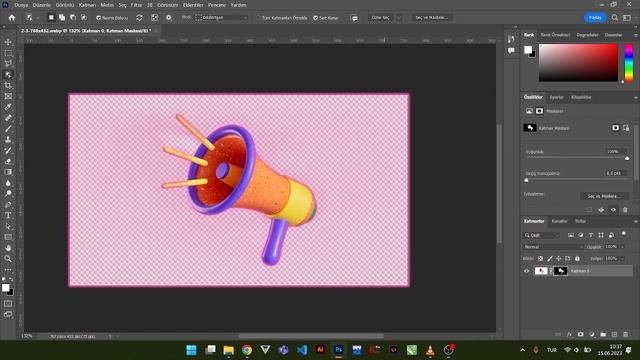This screenshot has height=360, width=640.
Task: Select the Rectangular Marquee tool
Action: click(8, 53)
